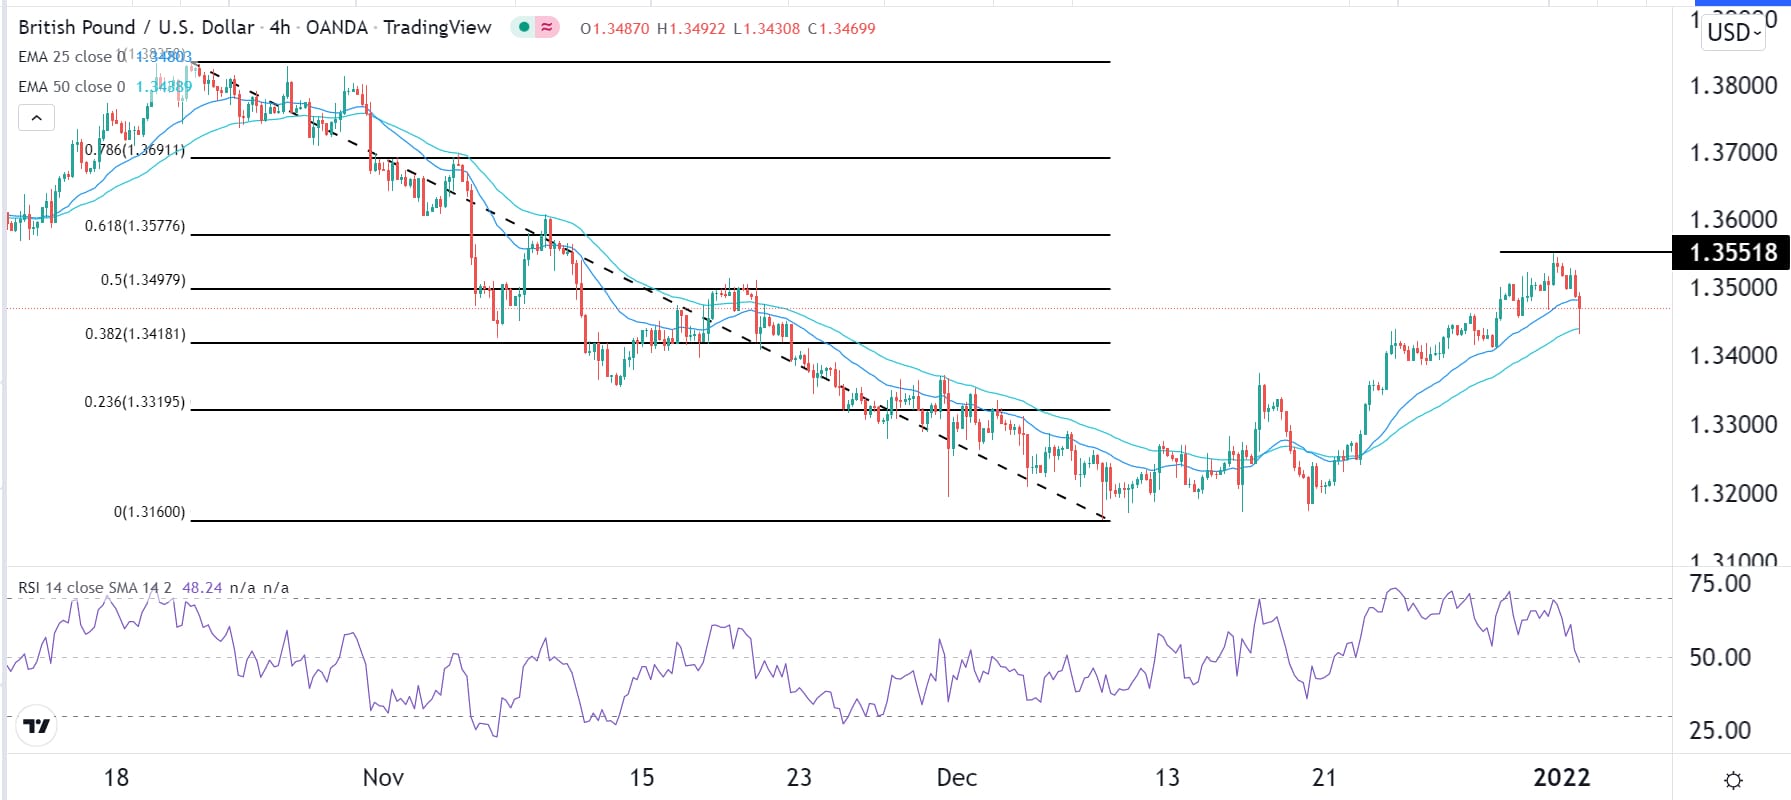The width and height of the screenshot is (1791, 800).
Task: Select the EMA 50 close indicator legend
Action: coord(70,87)
